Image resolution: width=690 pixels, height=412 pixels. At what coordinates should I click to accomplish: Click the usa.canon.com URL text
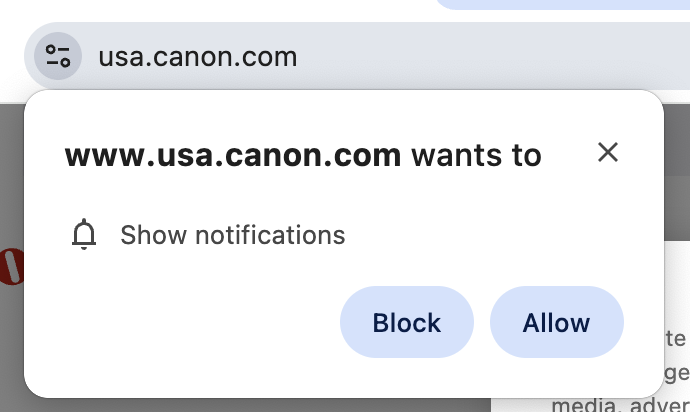(198, 57)
